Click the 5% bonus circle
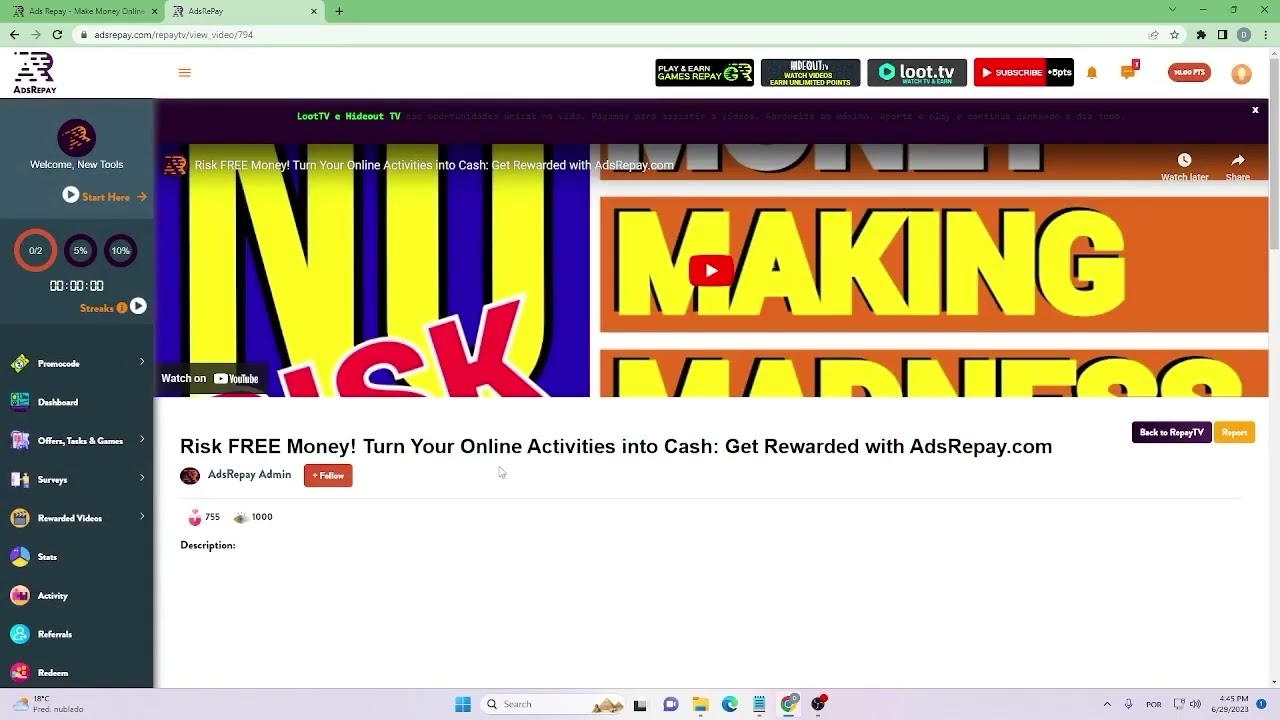Image resolution: width=1280 pixels, height=720 pixels. 80,250
